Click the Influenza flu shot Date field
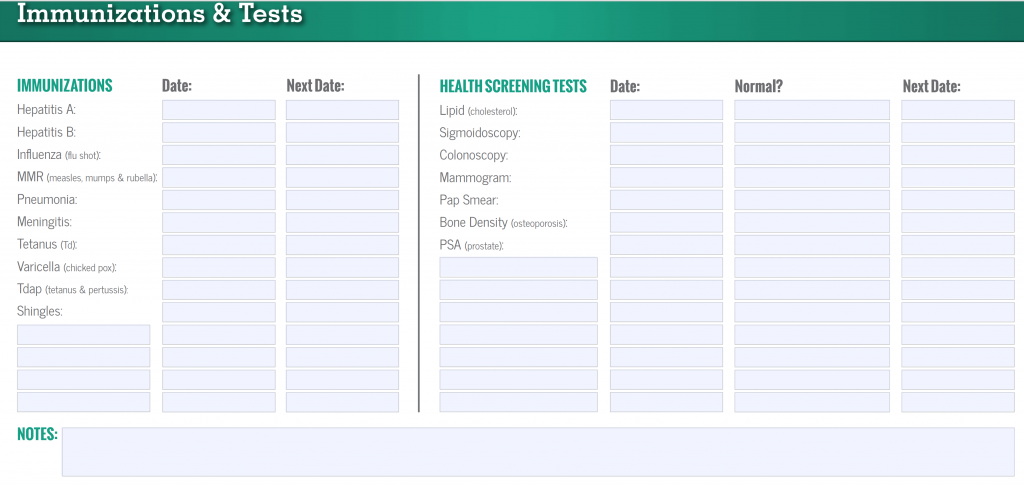The width and height of the screenshot is (1024, 486). click(219, 155)
